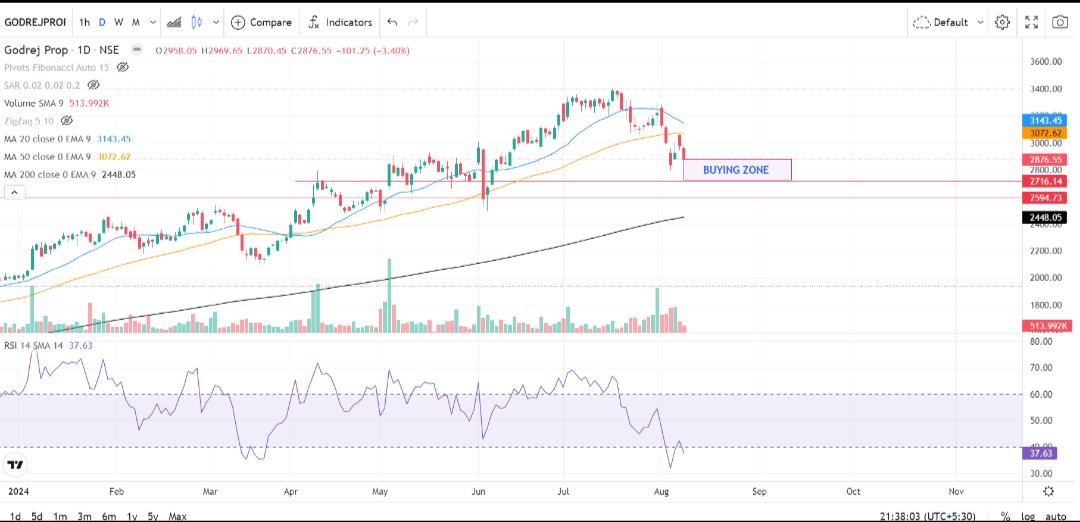
Task: Click the 2876.55 red price label
Action: click(1044, 159)
